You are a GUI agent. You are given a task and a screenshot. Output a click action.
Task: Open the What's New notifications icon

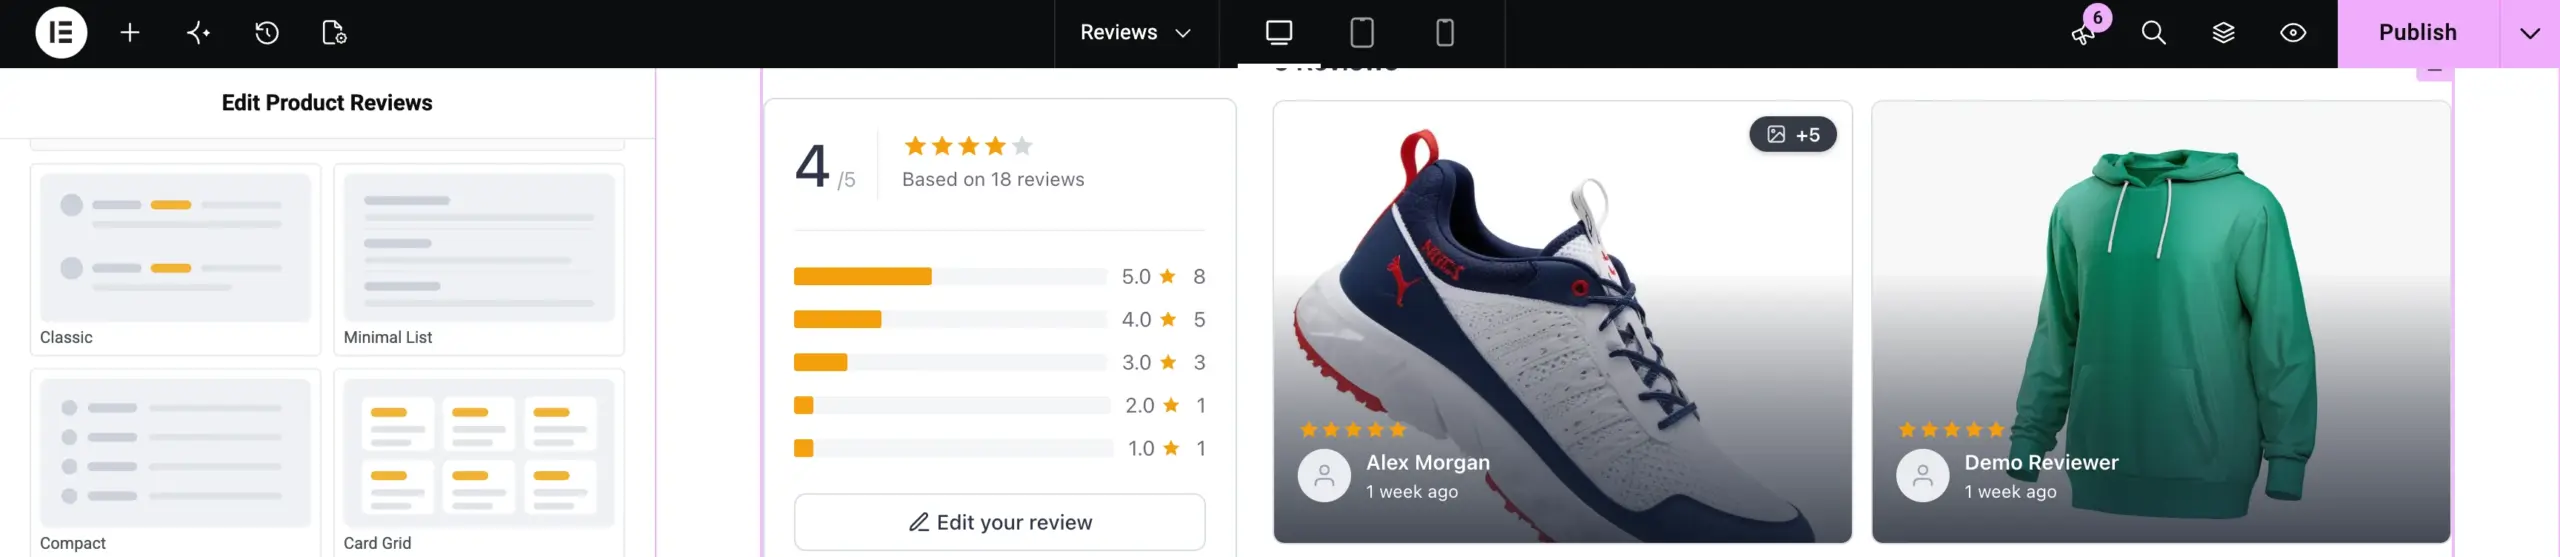[2084, 33]
